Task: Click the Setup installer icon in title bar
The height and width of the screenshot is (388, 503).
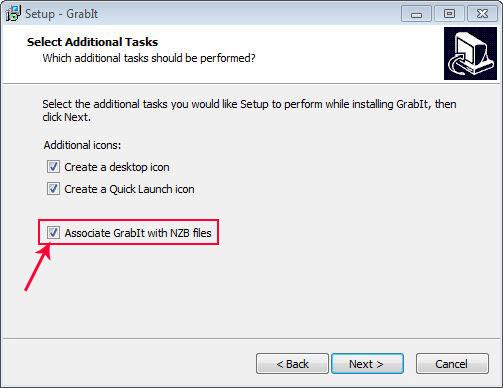Action: tap(13, 13)
